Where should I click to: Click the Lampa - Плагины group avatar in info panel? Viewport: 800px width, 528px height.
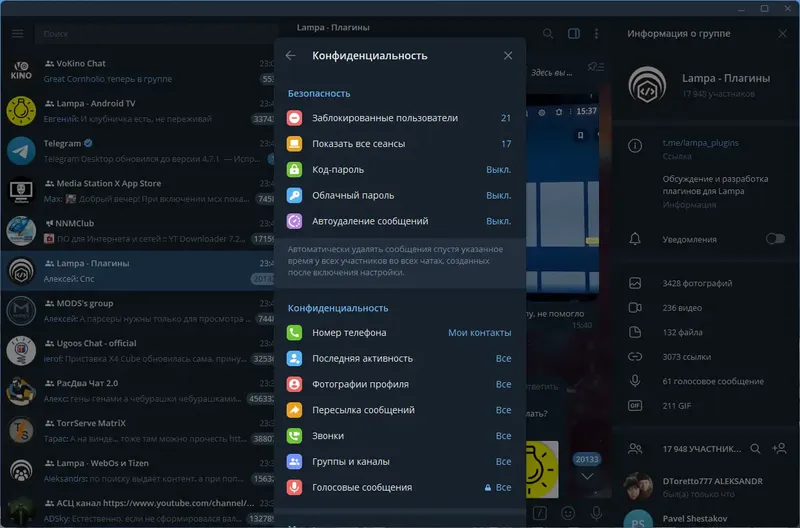tap(647, 85)
